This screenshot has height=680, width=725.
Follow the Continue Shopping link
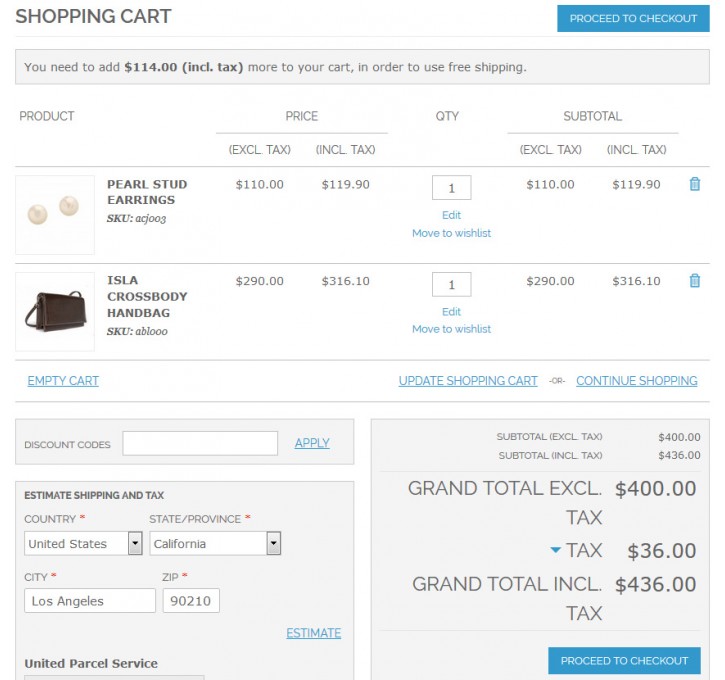(x=637, y=381)
